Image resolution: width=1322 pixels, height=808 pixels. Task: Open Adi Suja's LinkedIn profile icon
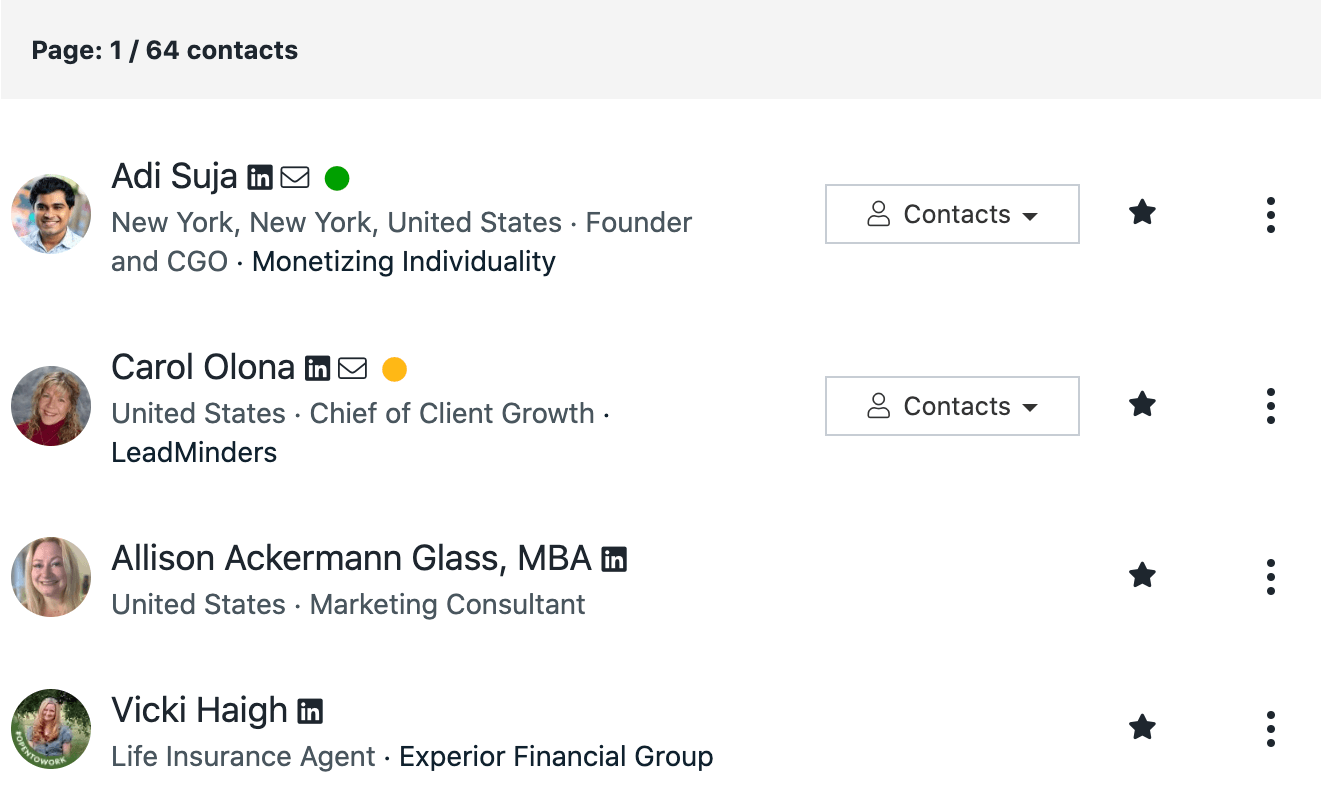tap(260, 178)
